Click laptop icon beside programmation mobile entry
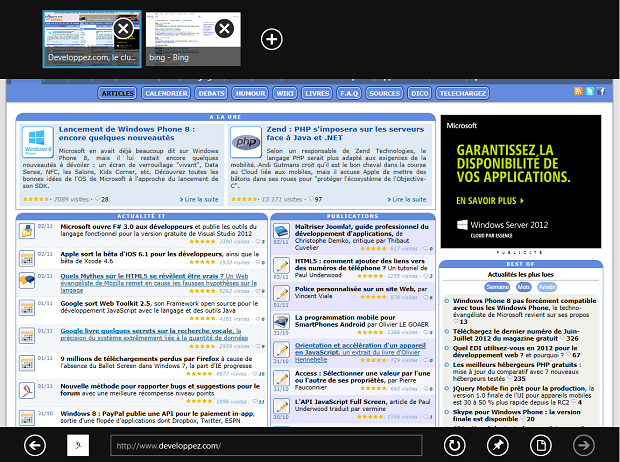Screen dimensions: 620x462 click(x=282, y=322)
